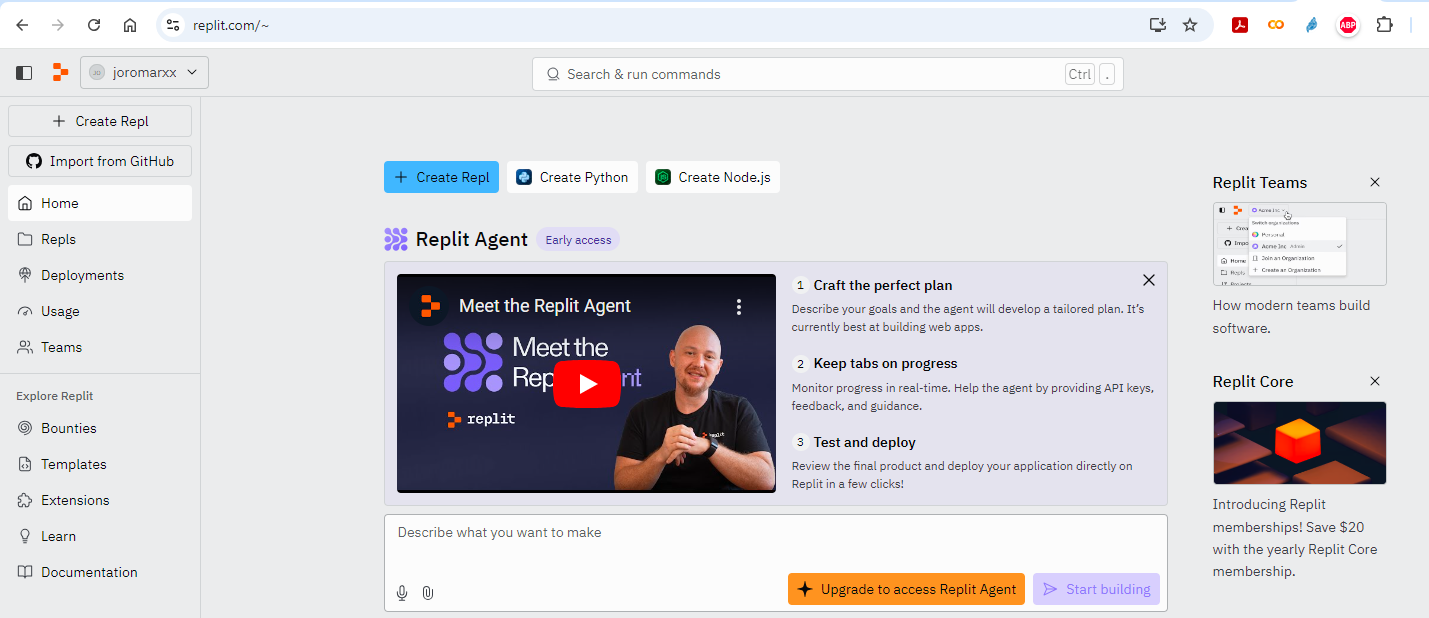Click the Replit Agent purple logo icon
Screen dimensions: 1429x618
coord(396,239)
